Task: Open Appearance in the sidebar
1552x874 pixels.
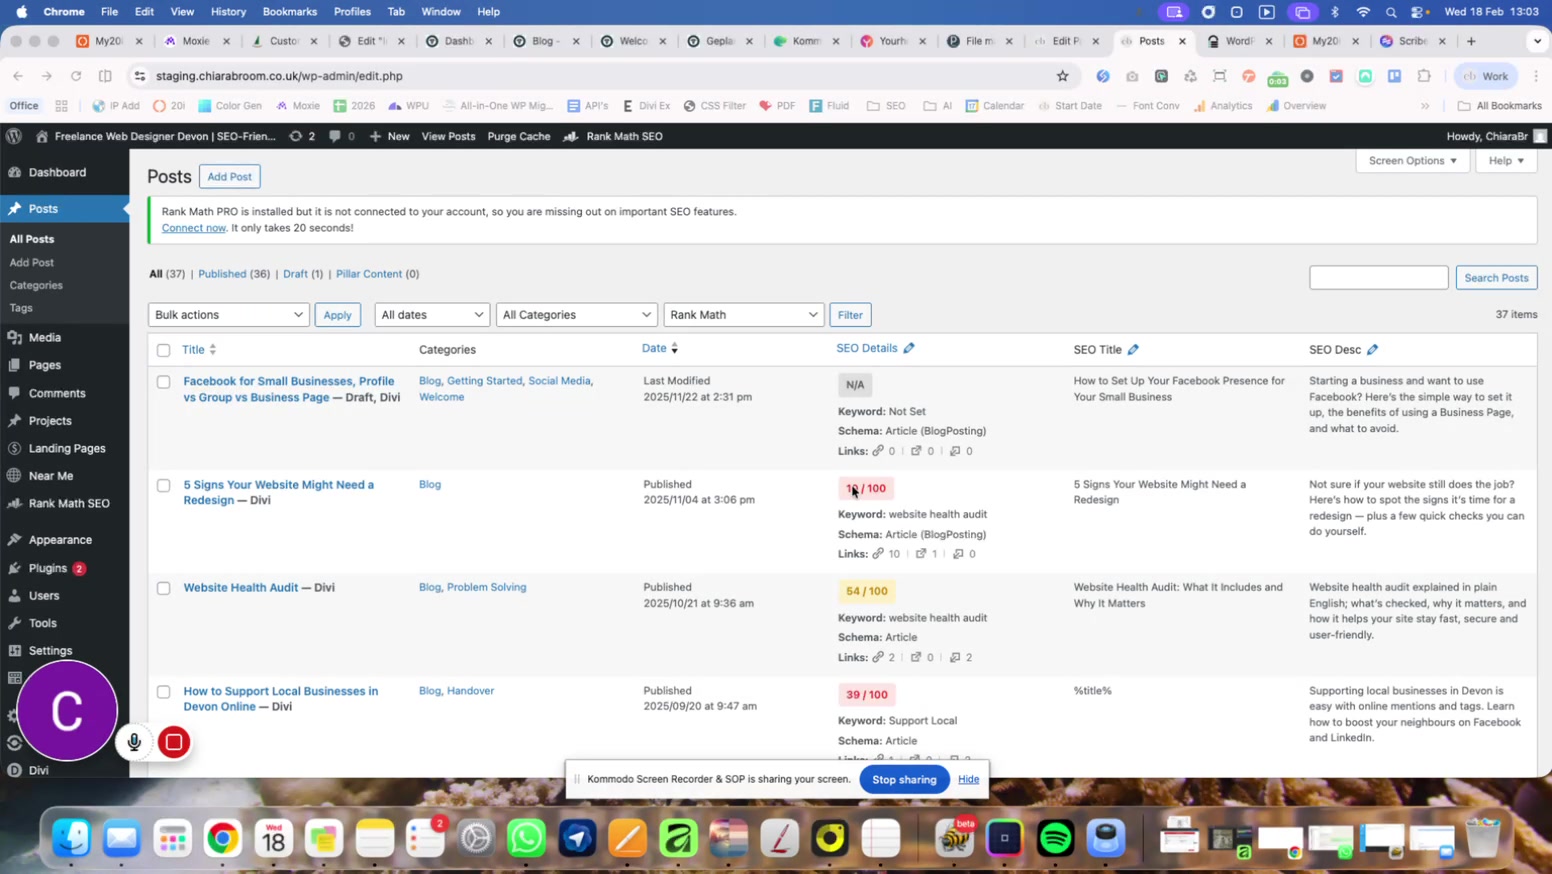Action: 60,540
